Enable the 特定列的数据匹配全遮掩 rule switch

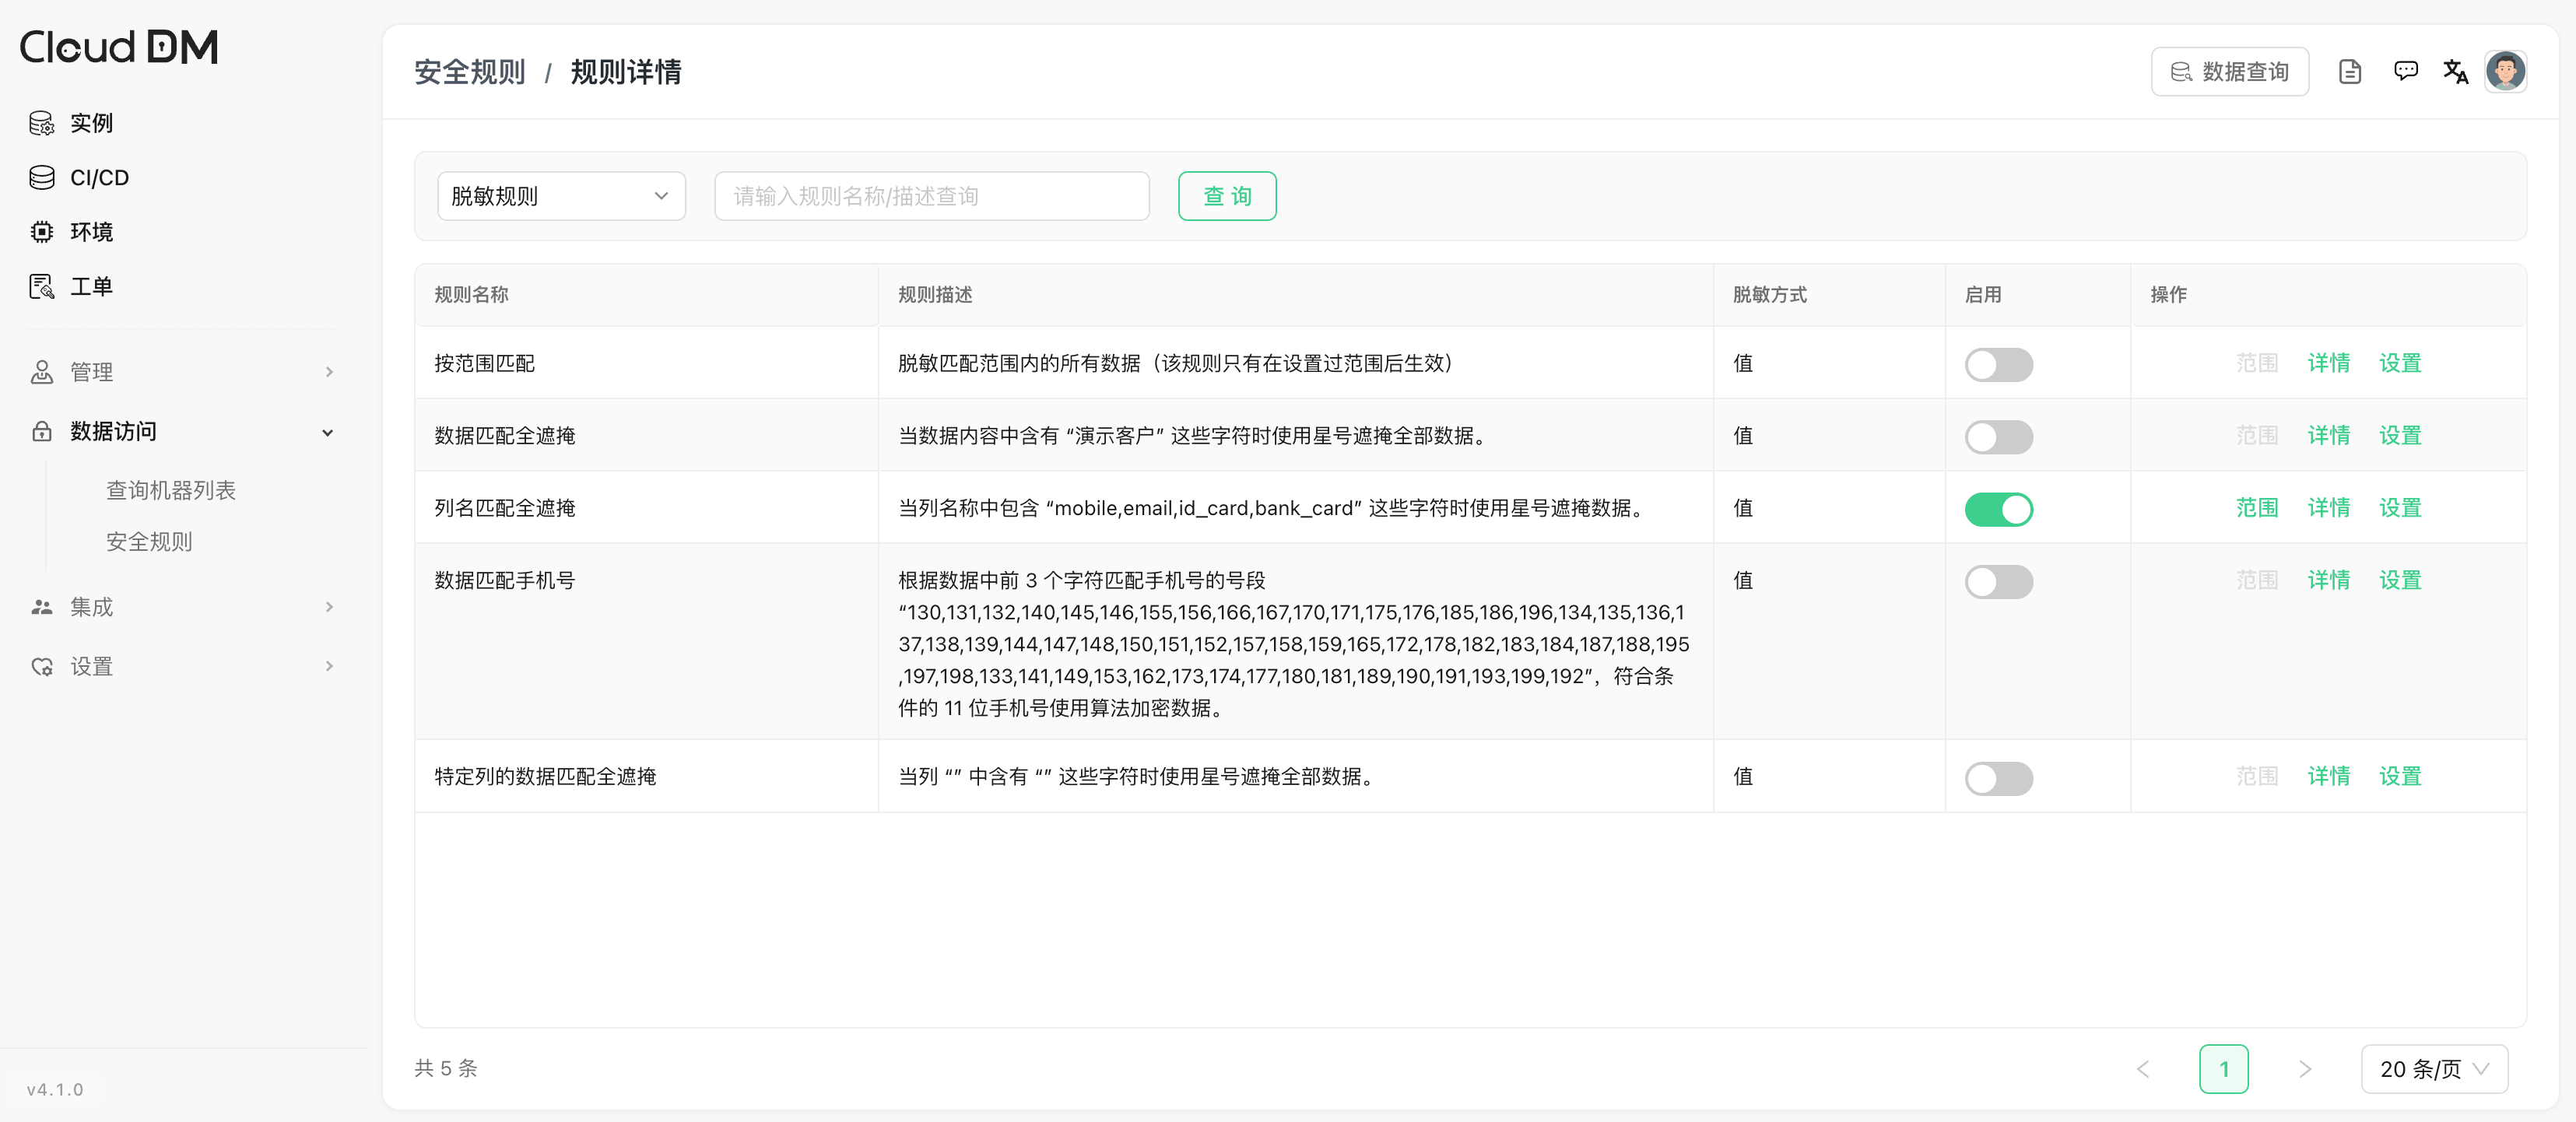1998,778
